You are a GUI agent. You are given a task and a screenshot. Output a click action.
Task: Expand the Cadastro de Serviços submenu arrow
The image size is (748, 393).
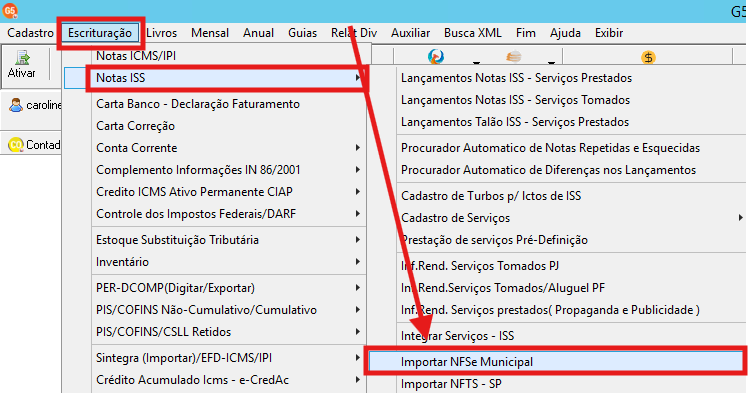pyautogui.click(x=740, y=218)
